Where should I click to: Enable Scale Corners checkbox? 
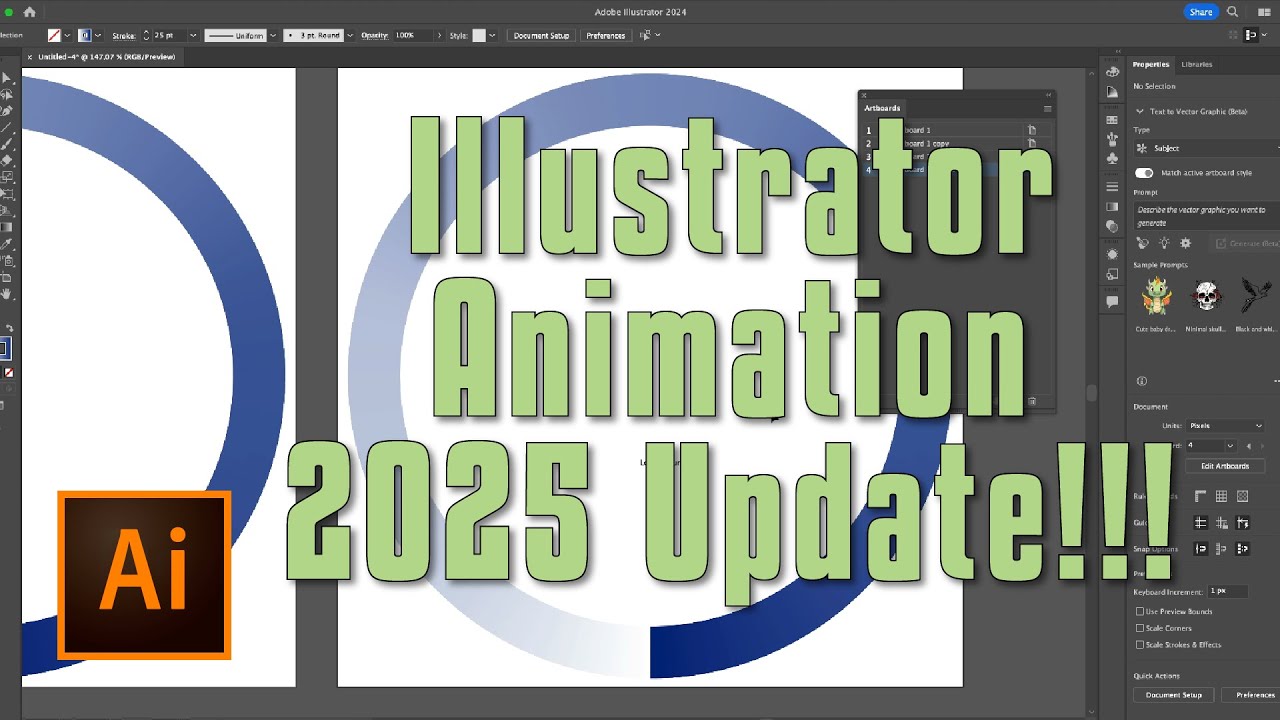pos(1140,628)
